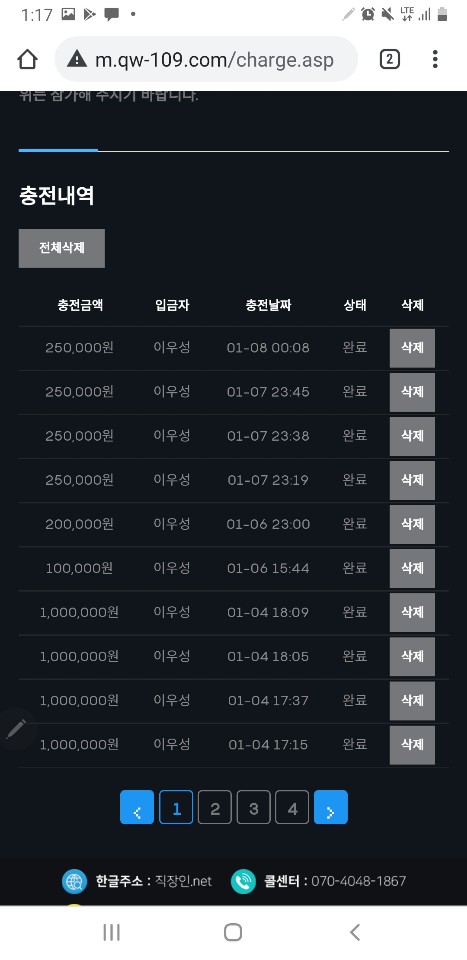Tap the globe icon beside 한글주소

pyautogui.click(x=75, y=881)
